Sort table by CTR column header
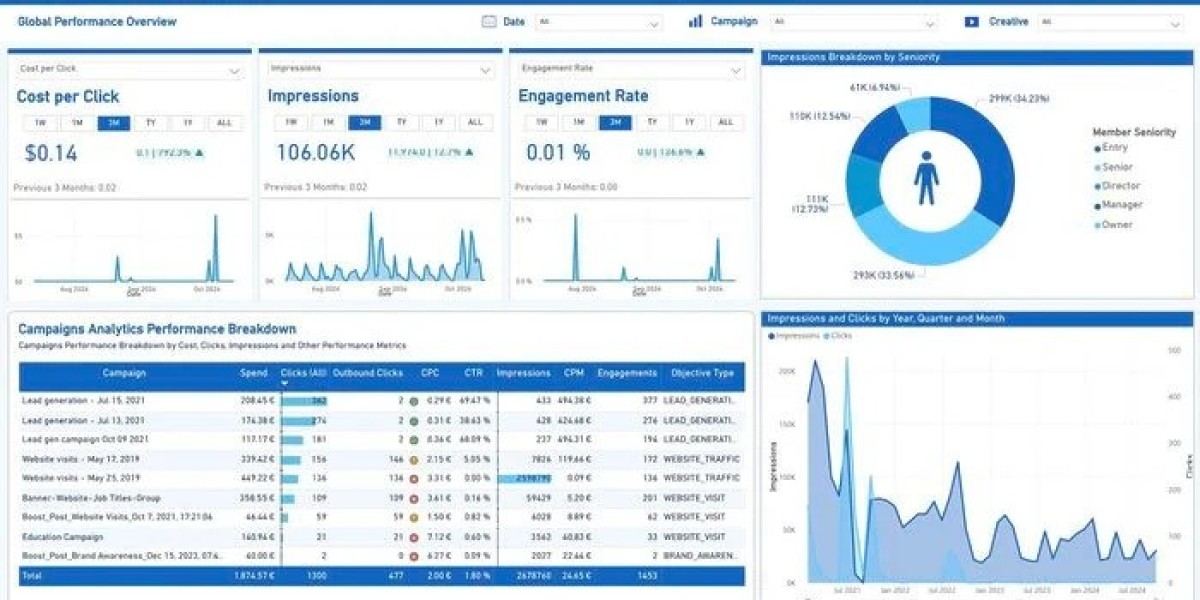Image resolution: width=1200 pixels, height=600 pixels. (474, 373)
